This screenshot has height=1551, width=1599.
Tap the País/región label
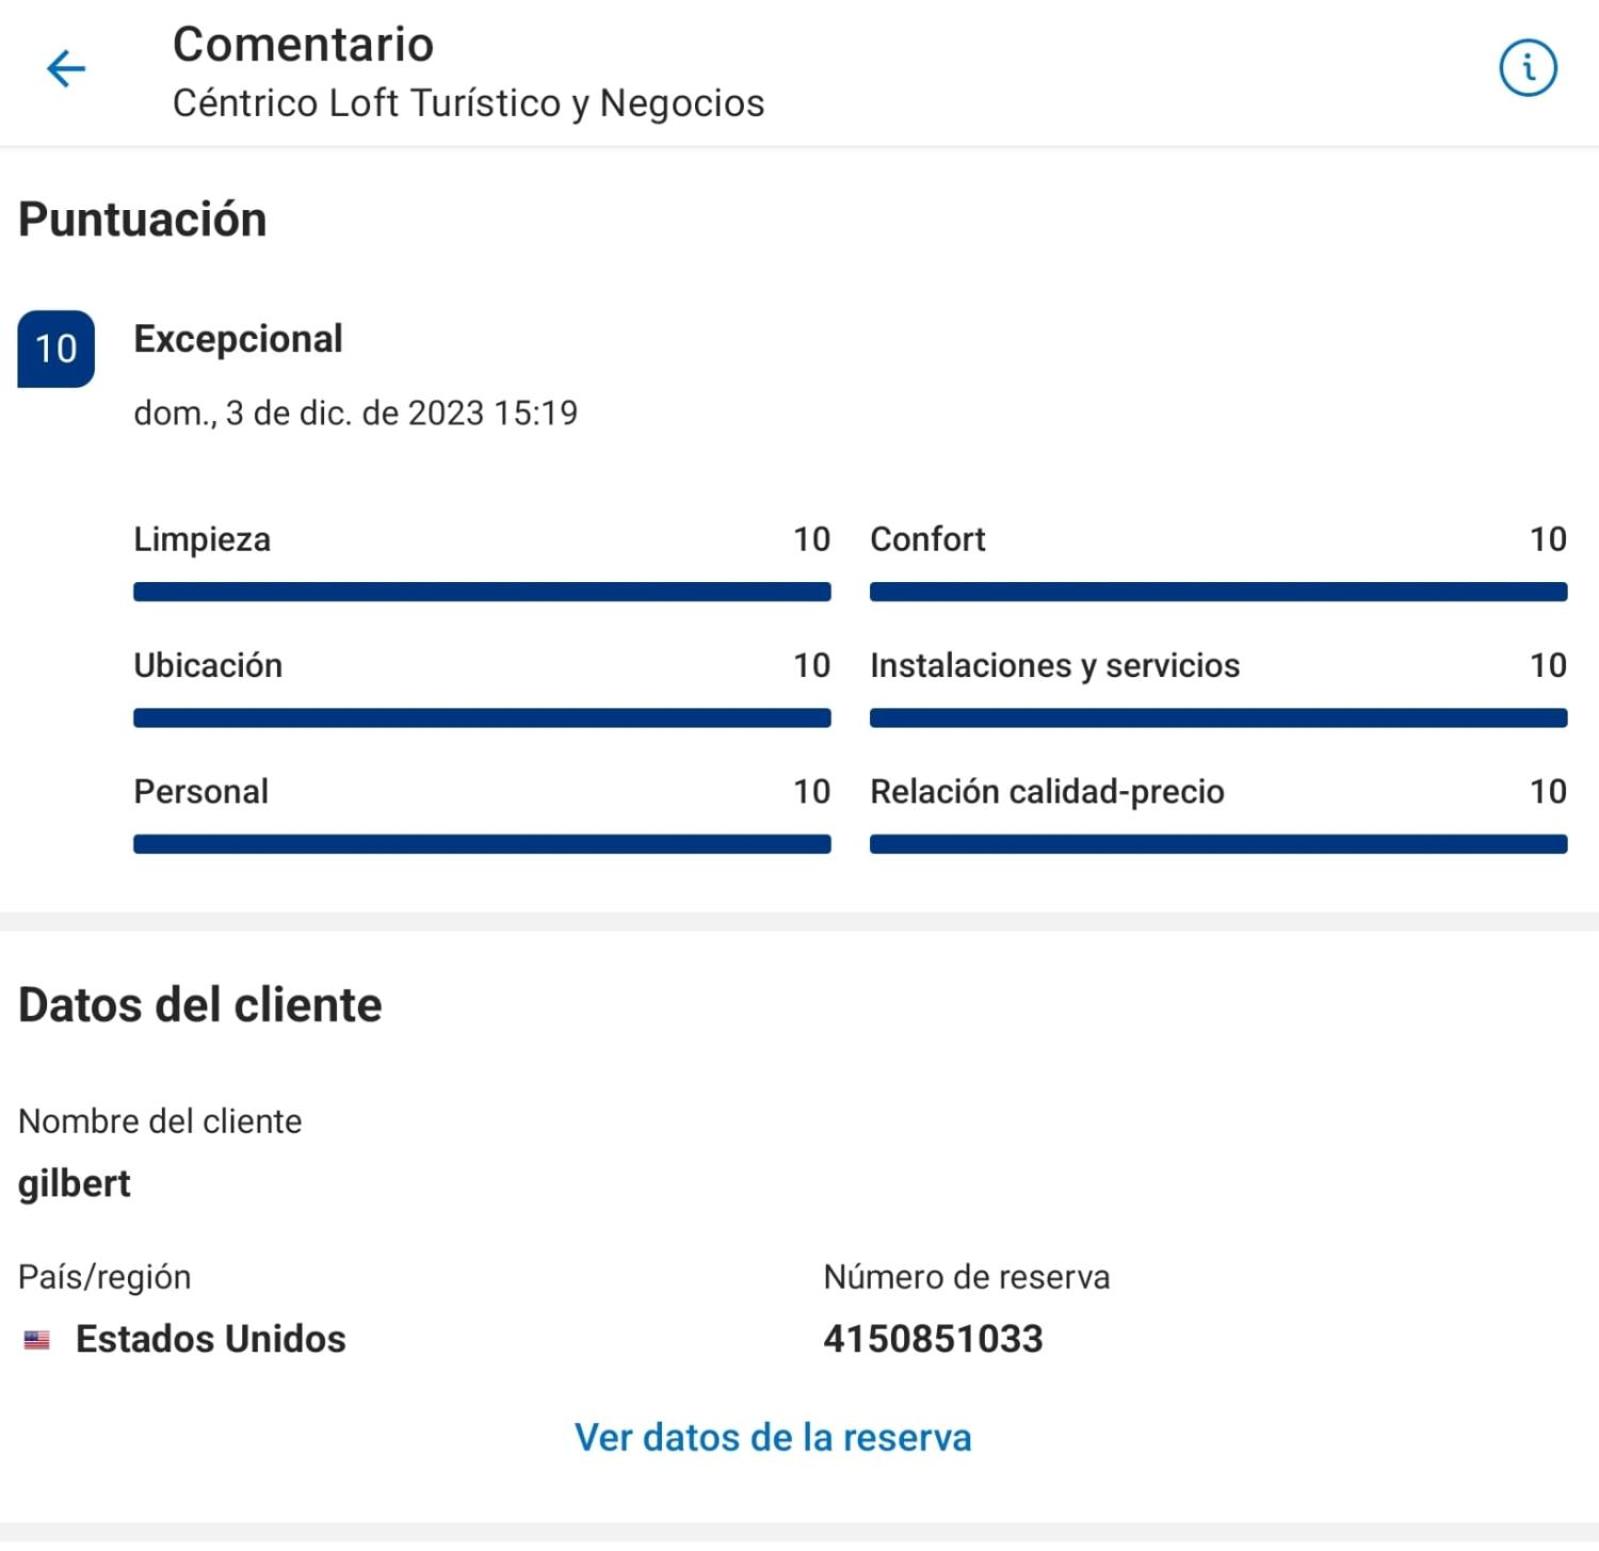click(105, 1277)
